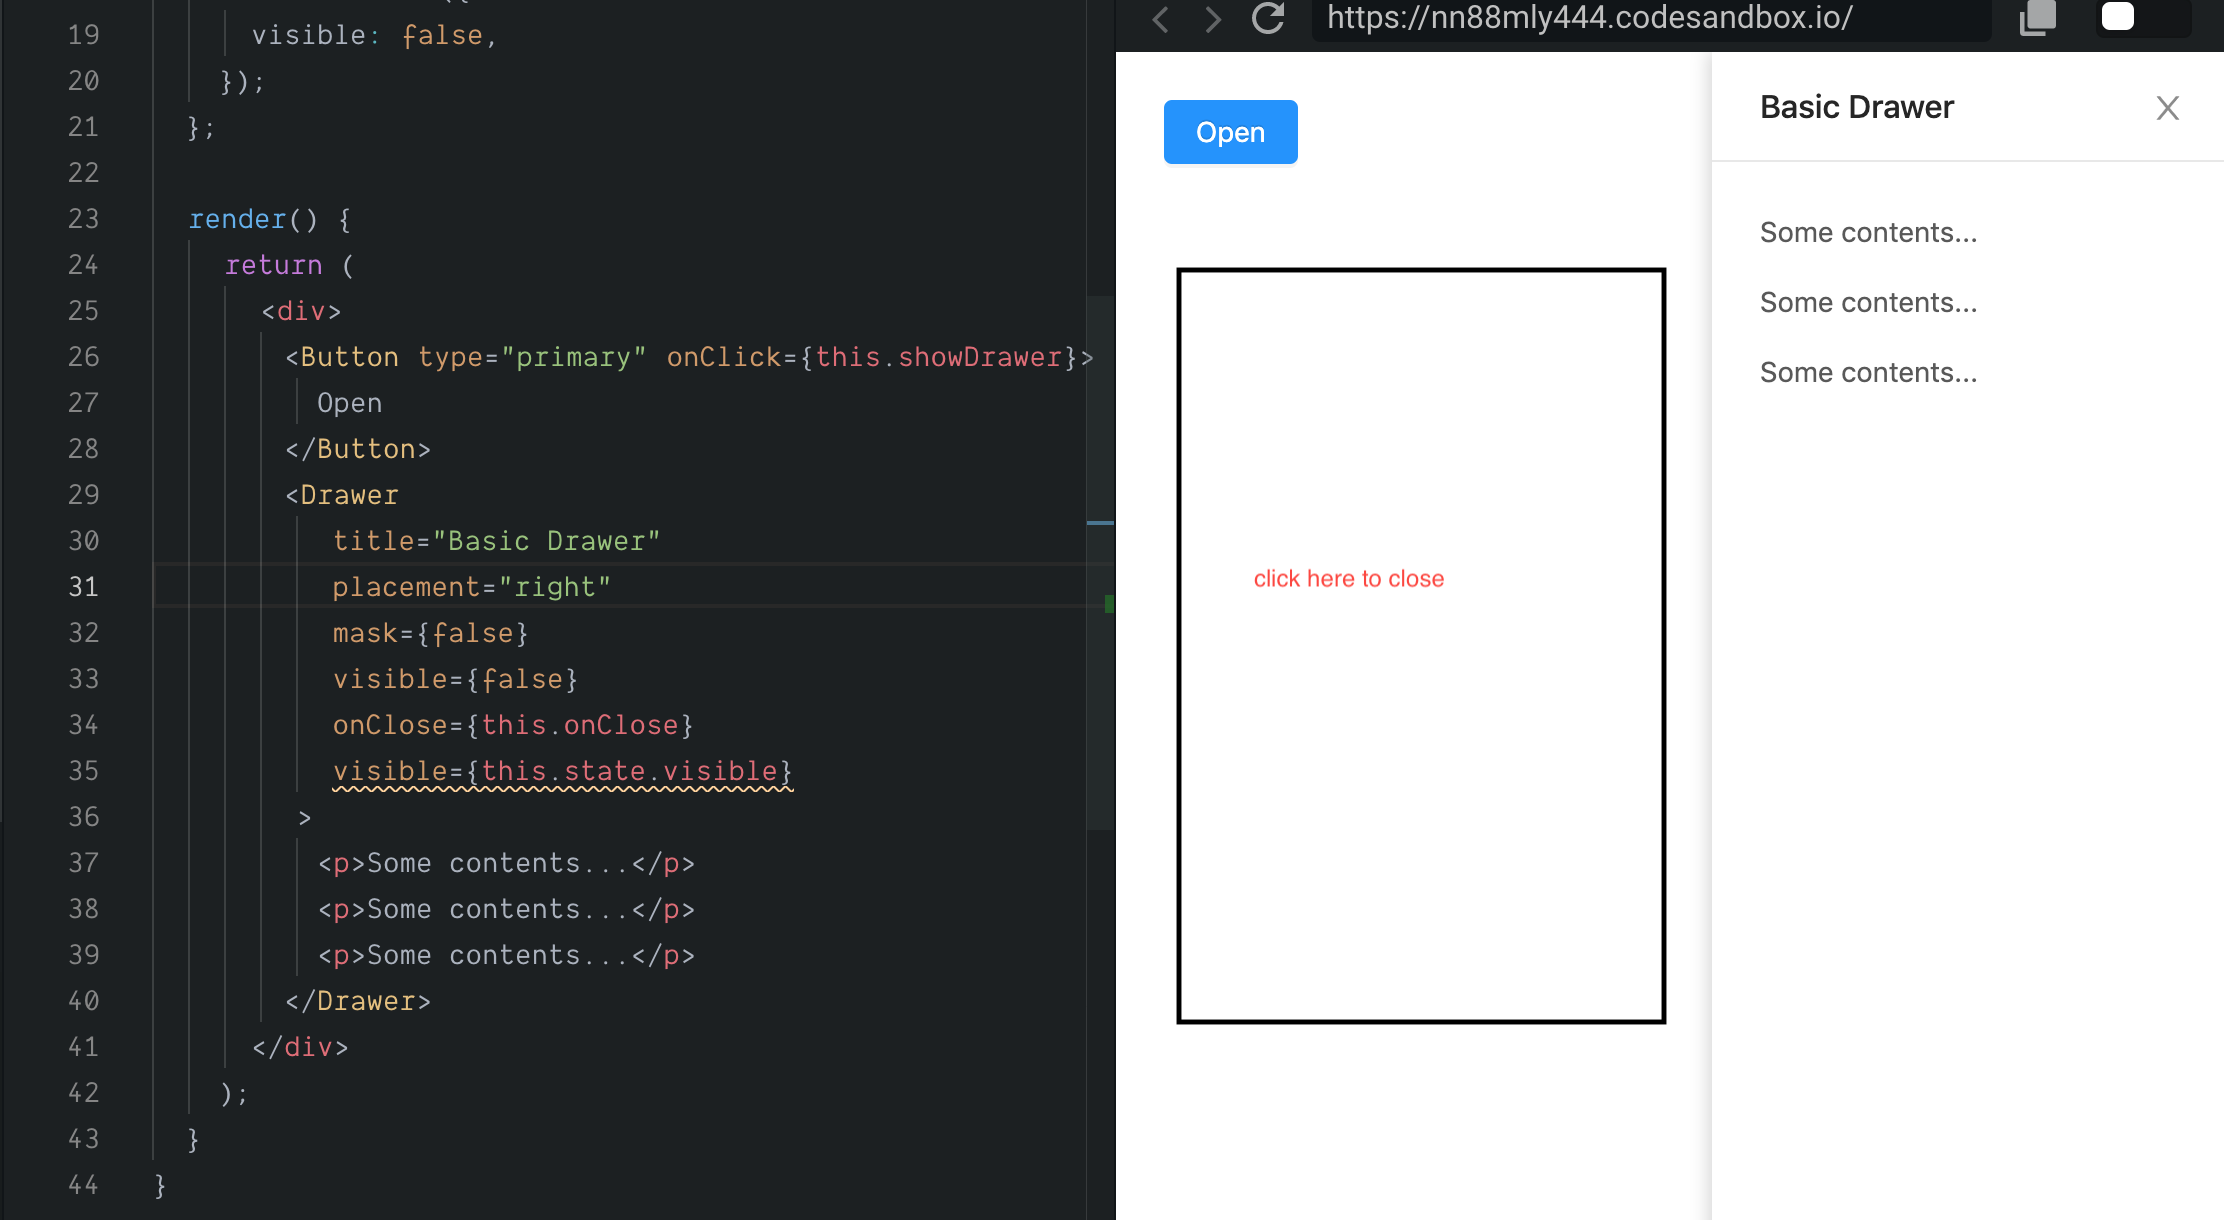Click visible={false} on line 33
Screen dimensions: 2224x1220
[455, 679]
